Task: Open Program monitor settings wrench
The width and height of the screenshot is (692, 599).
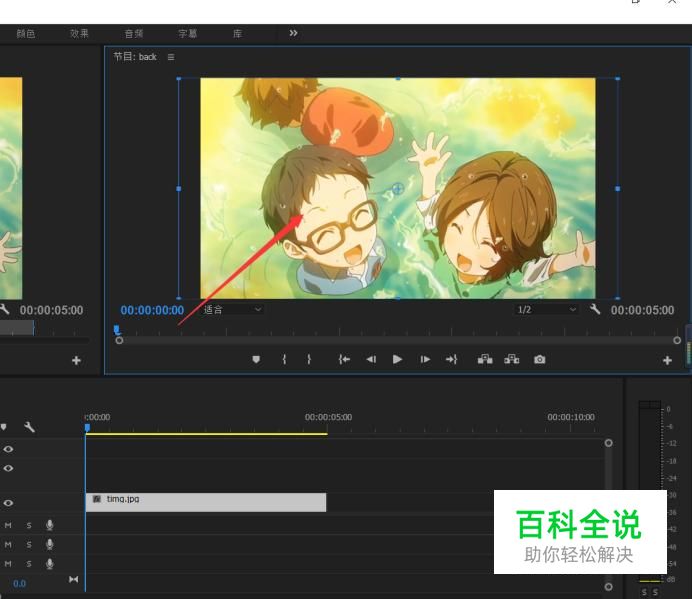Action: click(x=595, y=309)
